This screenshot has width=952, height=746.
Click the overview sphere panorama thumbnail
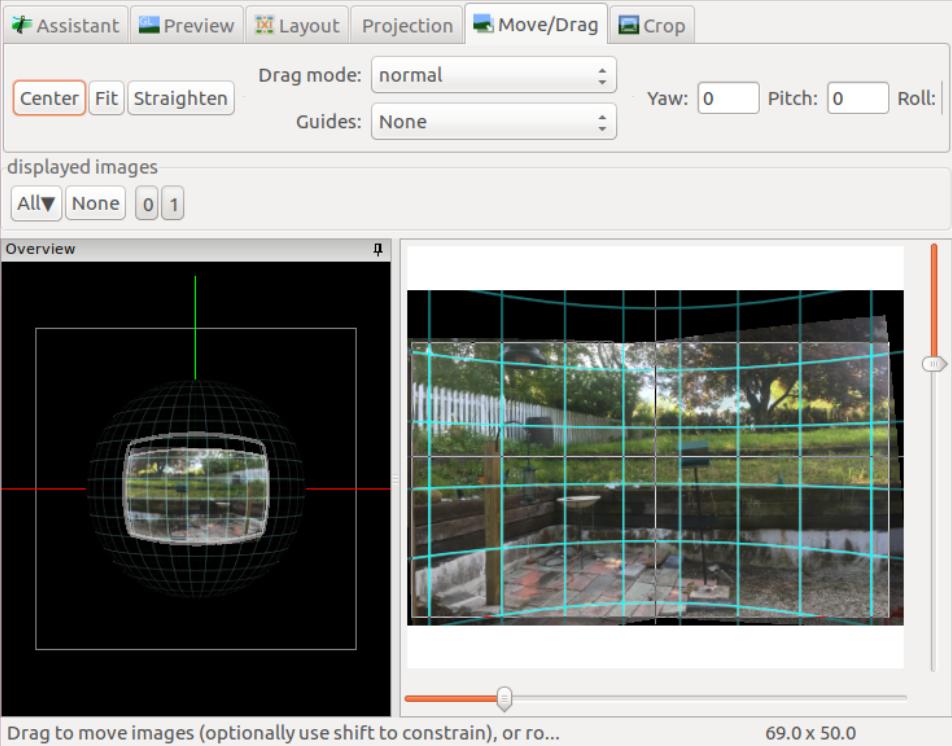(x=195, y=488)
